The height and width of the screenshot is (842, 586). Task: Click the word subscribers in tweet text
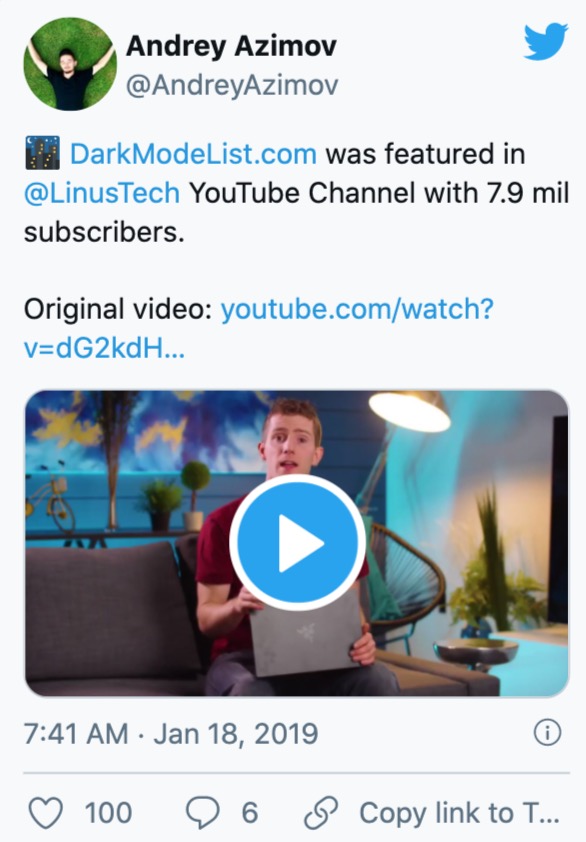[x=104, y=232]
